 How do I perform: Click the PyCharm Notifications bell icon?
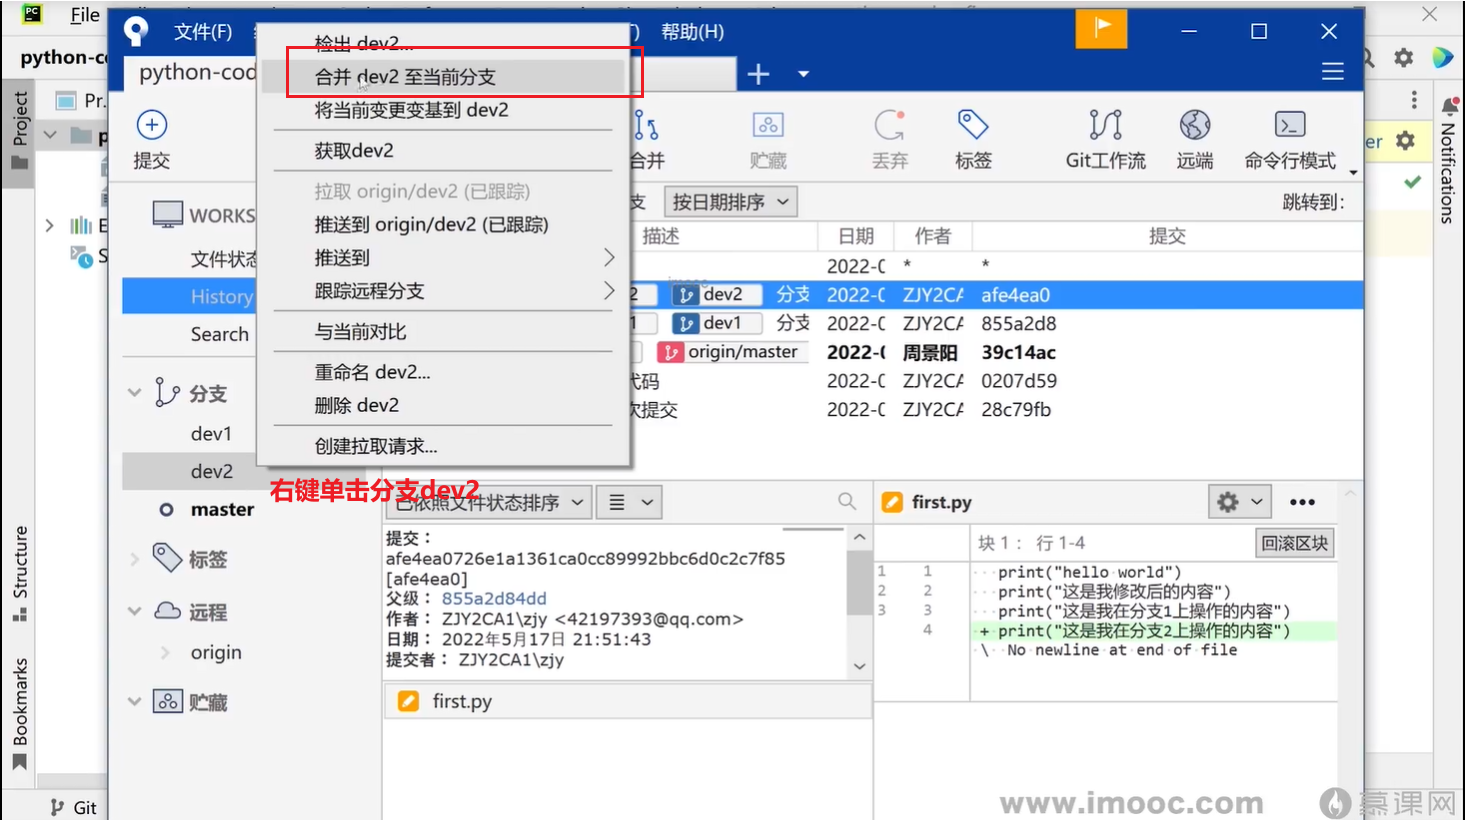coord(1449,106)
